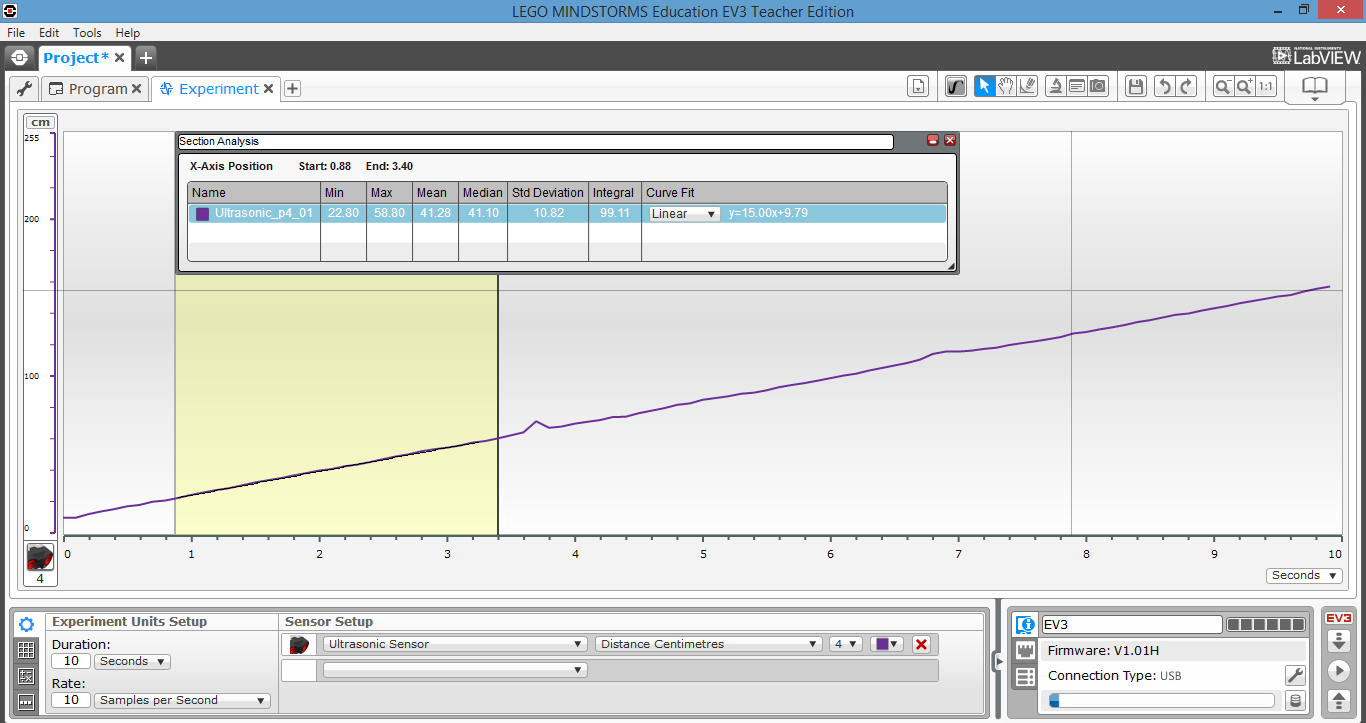Open the Help menu
This screenshot has width=1366, height=723.
click(127, 33)
